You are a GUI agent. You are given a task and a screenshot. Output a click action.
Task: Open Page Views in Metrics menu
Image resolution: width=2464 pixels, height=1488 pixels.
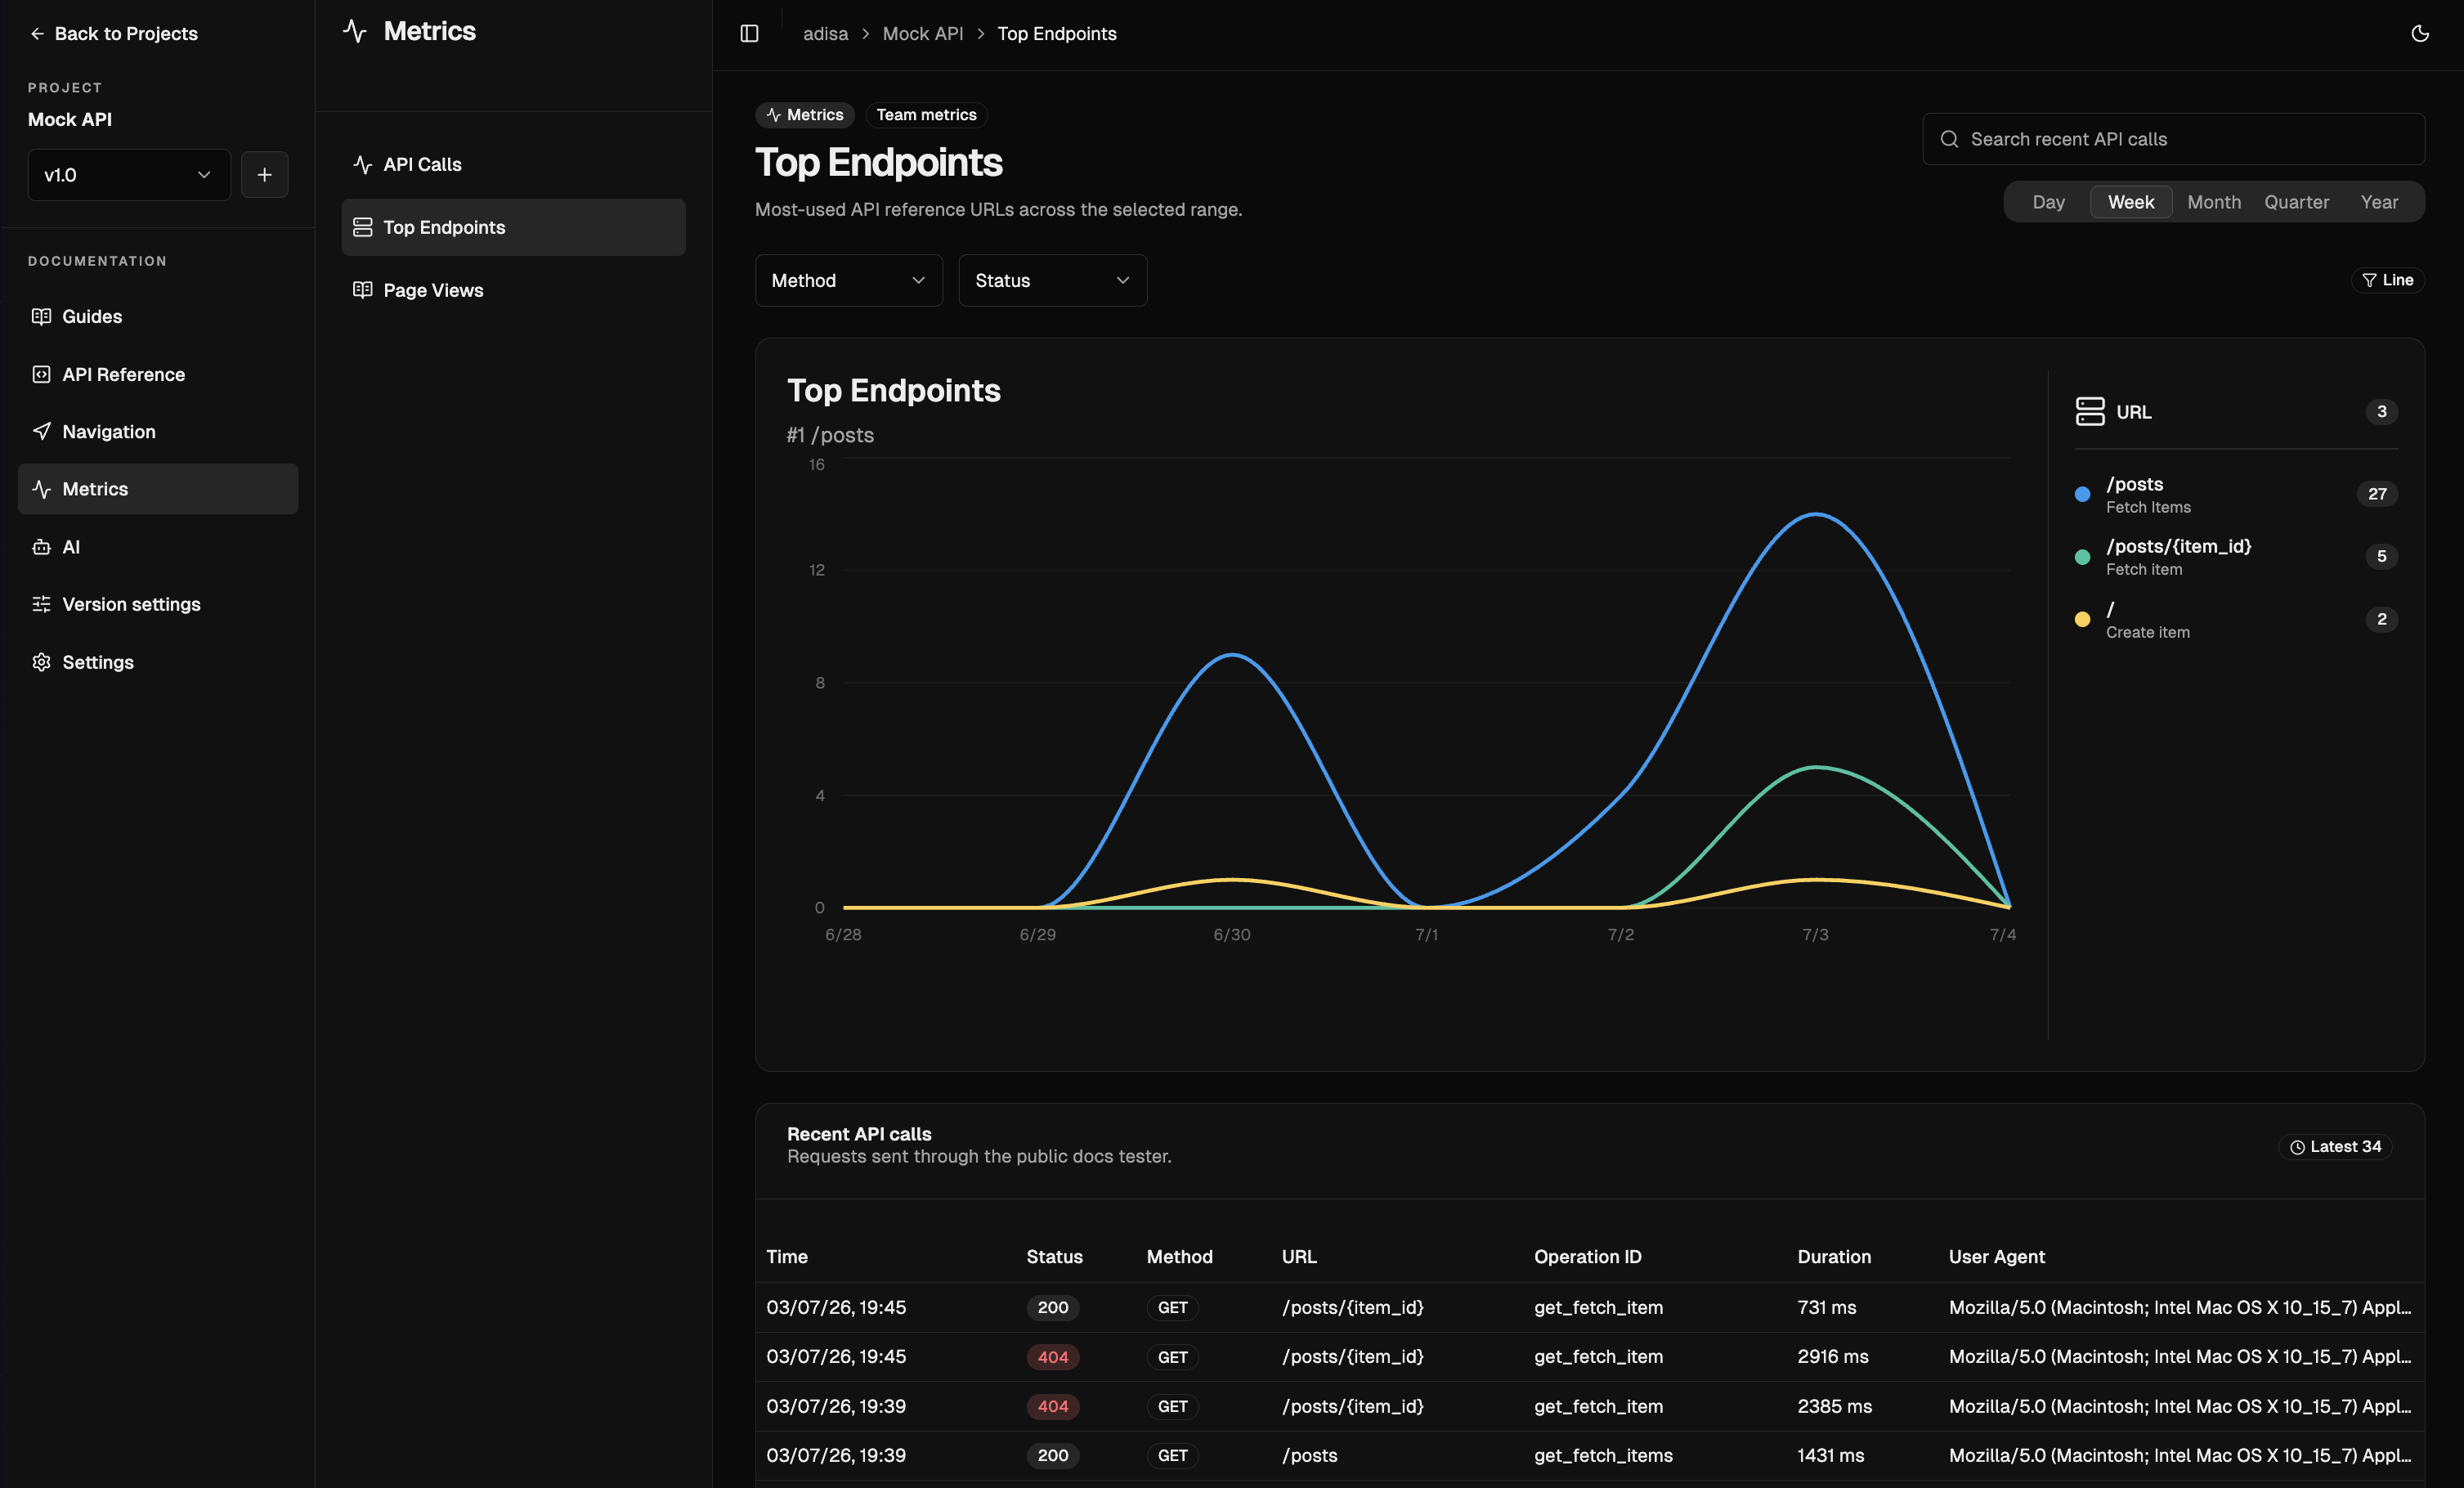(x=514, y=290)
